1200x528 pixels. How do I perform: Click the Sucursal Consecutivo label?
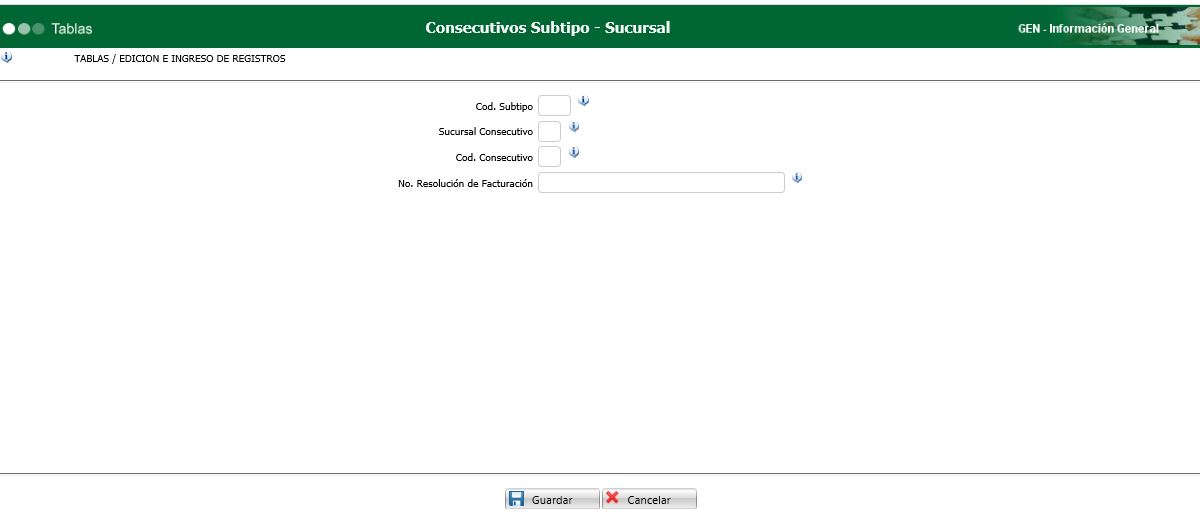pyautogui.click(x=485, y=132)
